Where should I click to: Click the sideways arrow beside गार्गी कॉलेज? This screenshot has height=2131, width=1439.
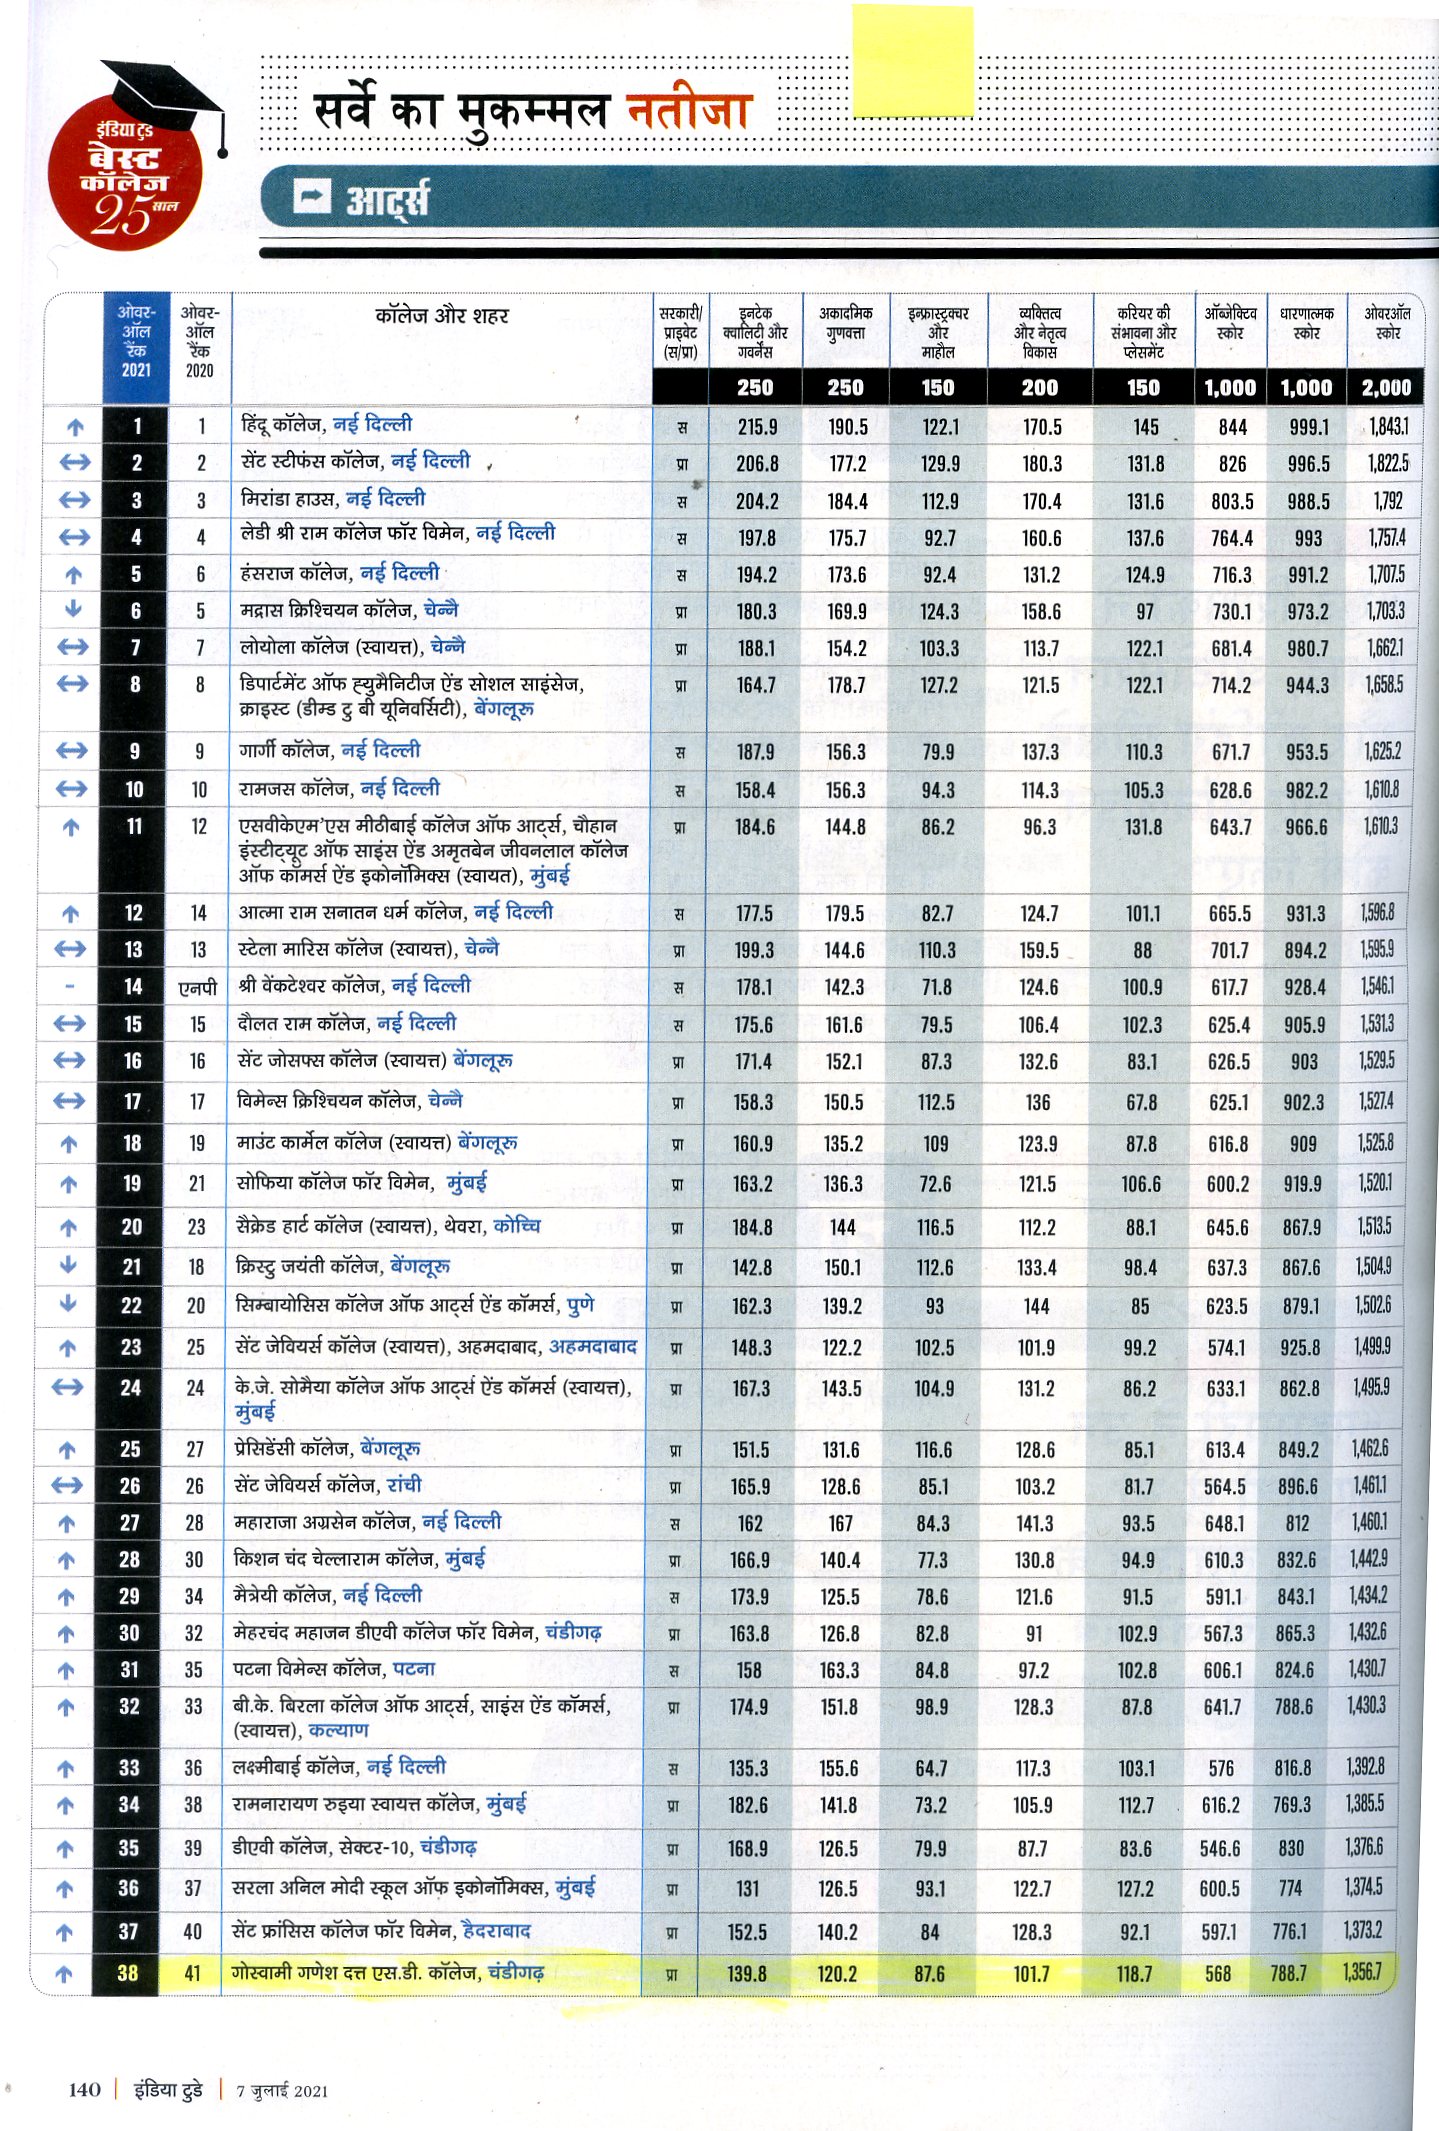click(72, 750)
